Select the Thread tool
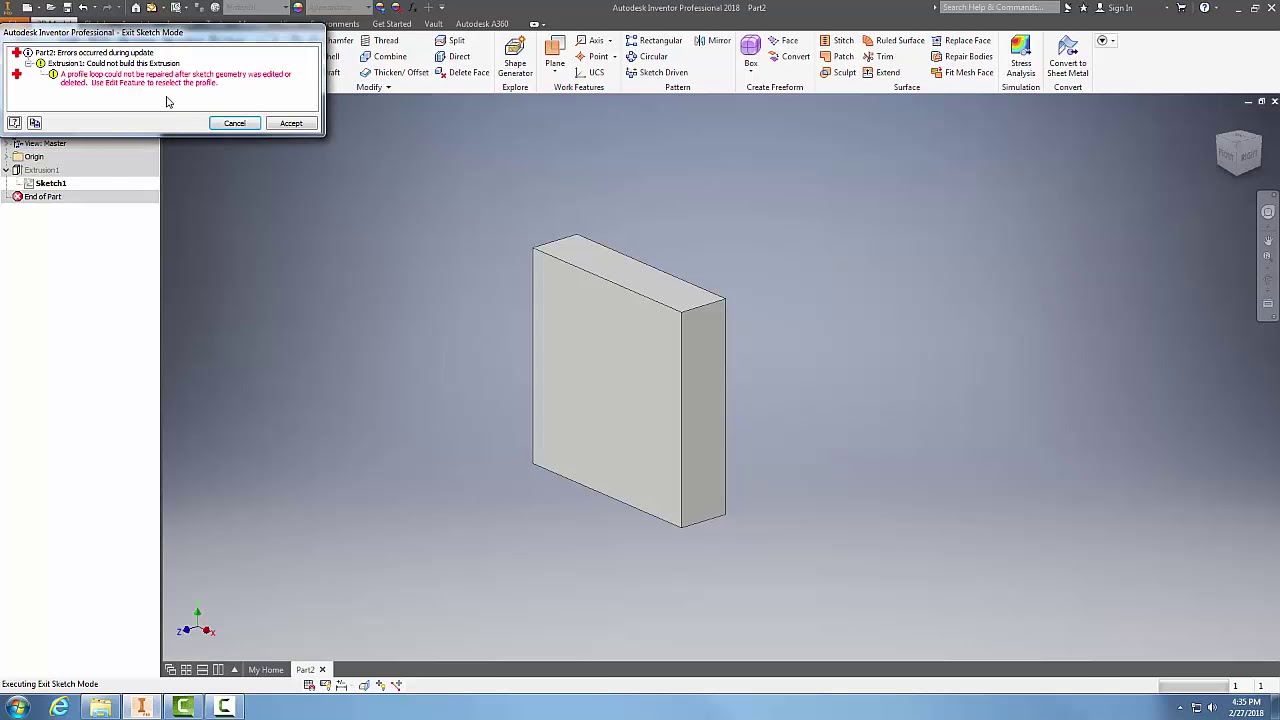The width and height of the screenshot is (1280, 720). (379, 40)
